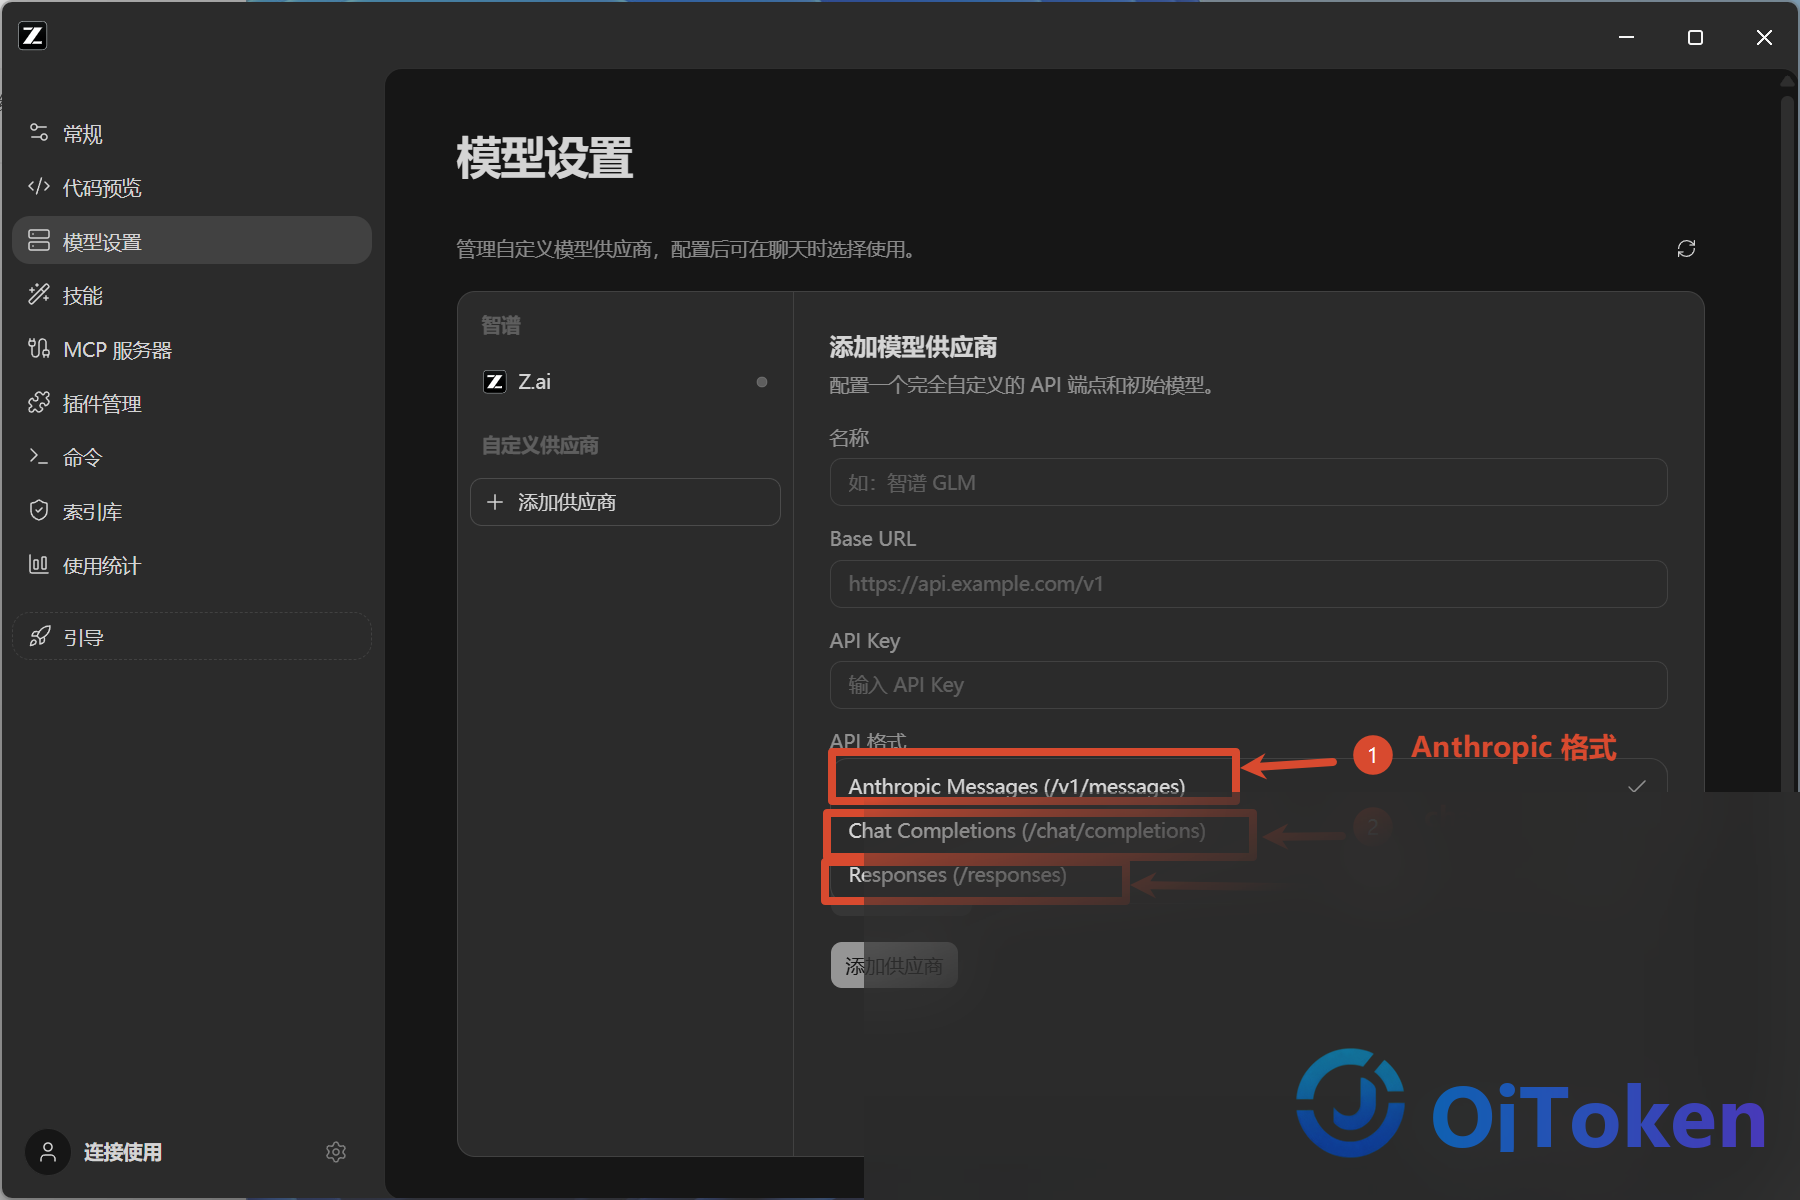This screenshot has height=1200, width=1800.
Task: Click the user avatar icon at bottom
Action: pyautogui.click(x=48, y=1152)
